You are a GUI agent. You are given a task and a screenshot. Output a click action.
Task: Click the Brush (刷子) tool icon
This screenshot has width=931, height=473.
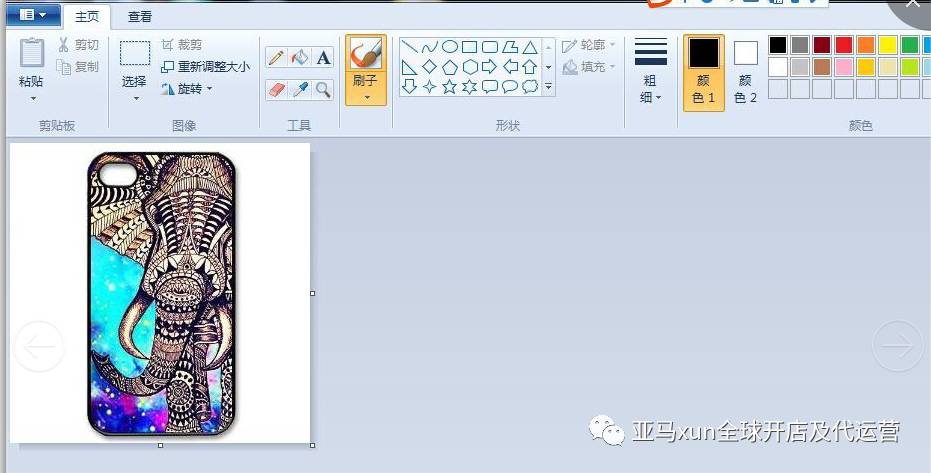coord(366,54)
